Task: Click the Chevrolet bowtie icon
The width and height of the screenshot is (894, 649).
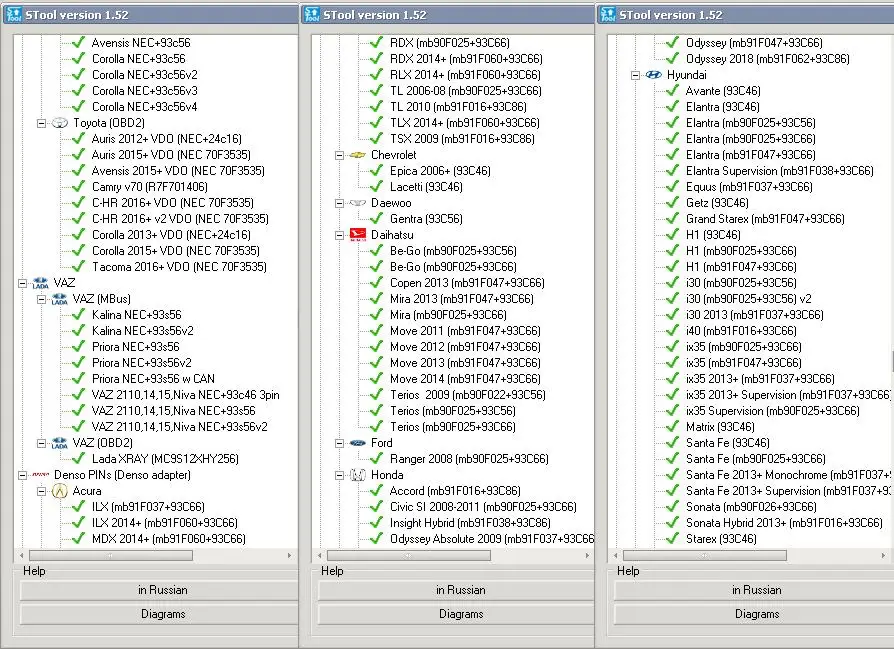Action: [x=357, y=155]
